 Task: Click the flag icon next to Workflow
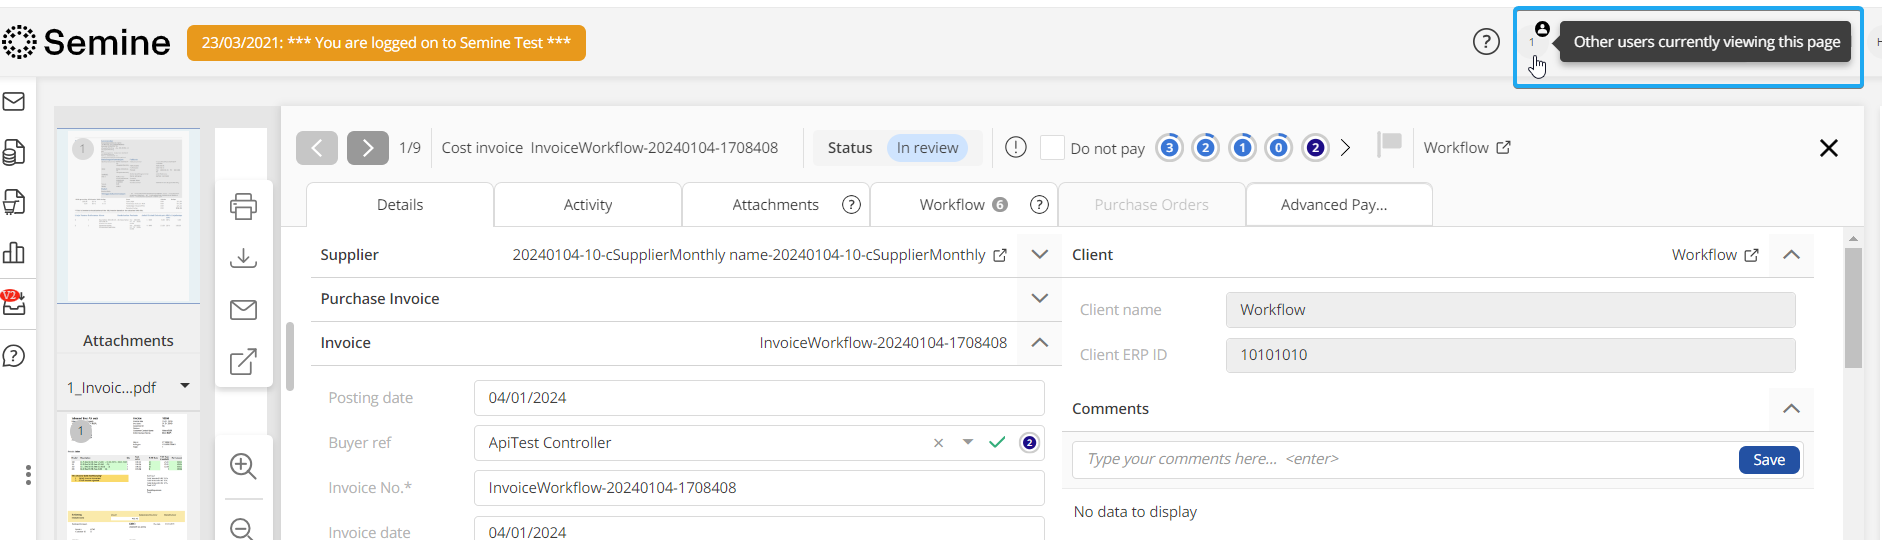click(x=1389, y=145)
